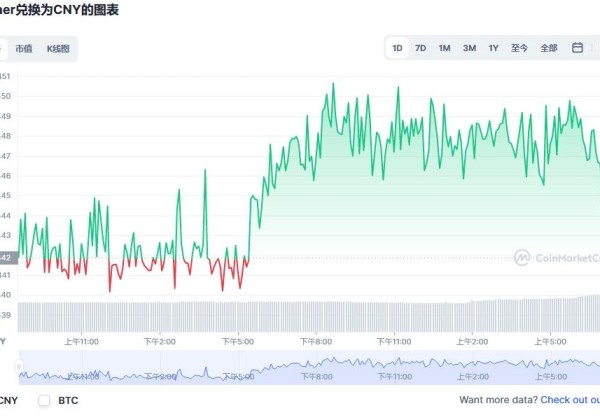Switch to the 市值 tab
The image size is (600, 420).
pyautogui.click(x=23, y=48)
